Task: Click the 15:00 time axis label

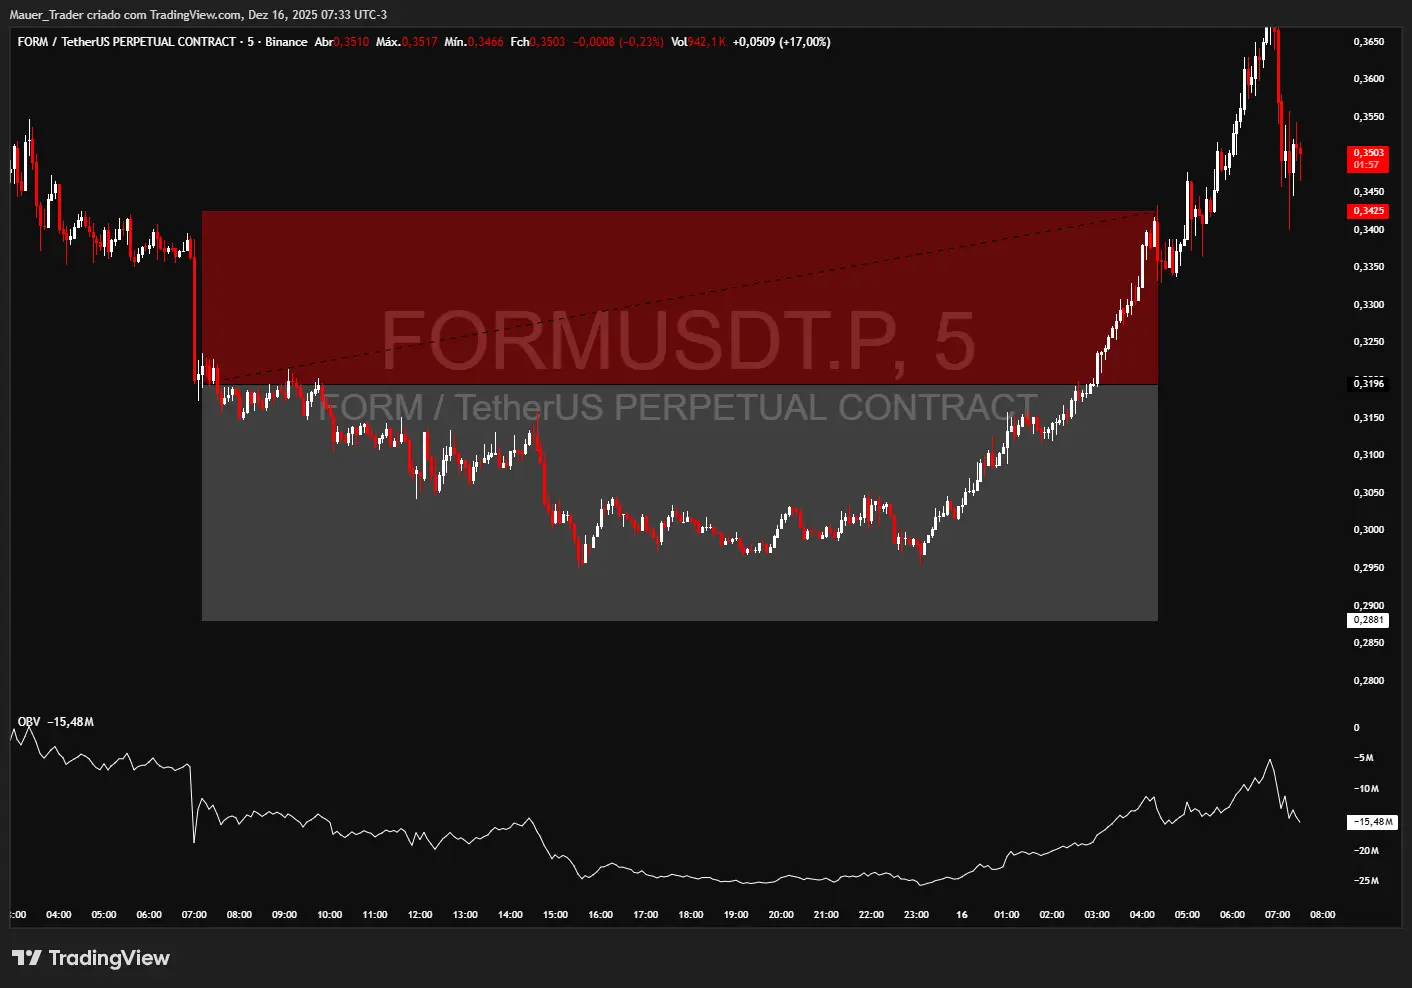Action: [x=555, y=915]
